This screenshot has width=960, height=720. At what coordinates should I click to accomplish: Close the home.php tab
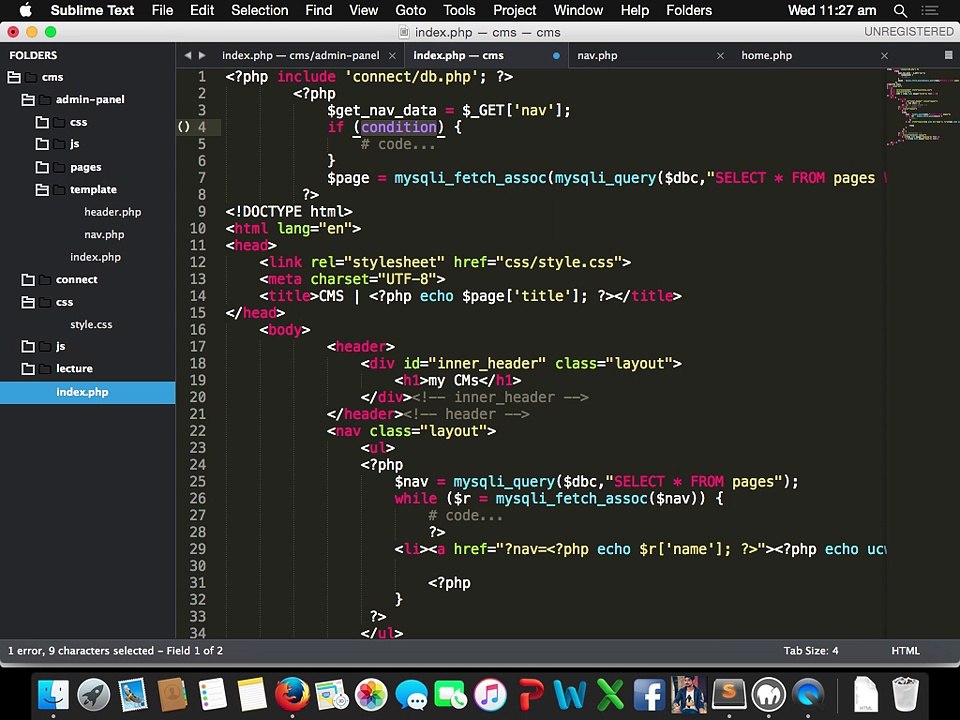coord(885,56)
